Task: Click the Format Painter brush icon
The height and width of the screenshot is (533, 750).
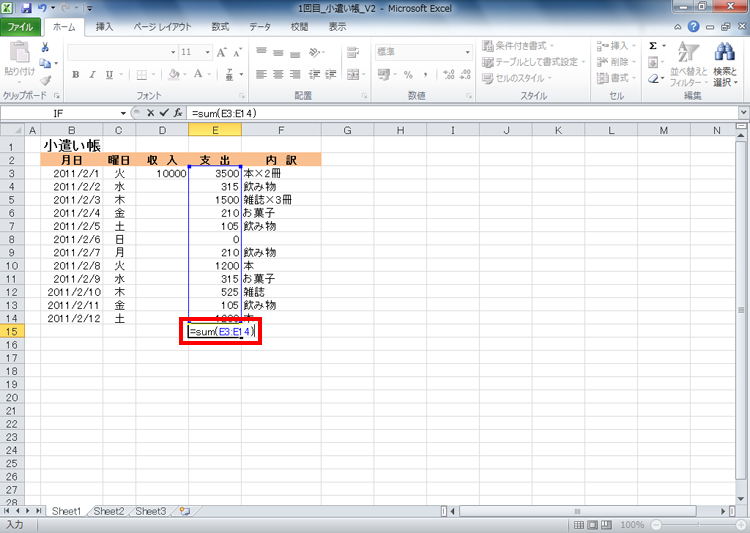Action: point(45,79)
